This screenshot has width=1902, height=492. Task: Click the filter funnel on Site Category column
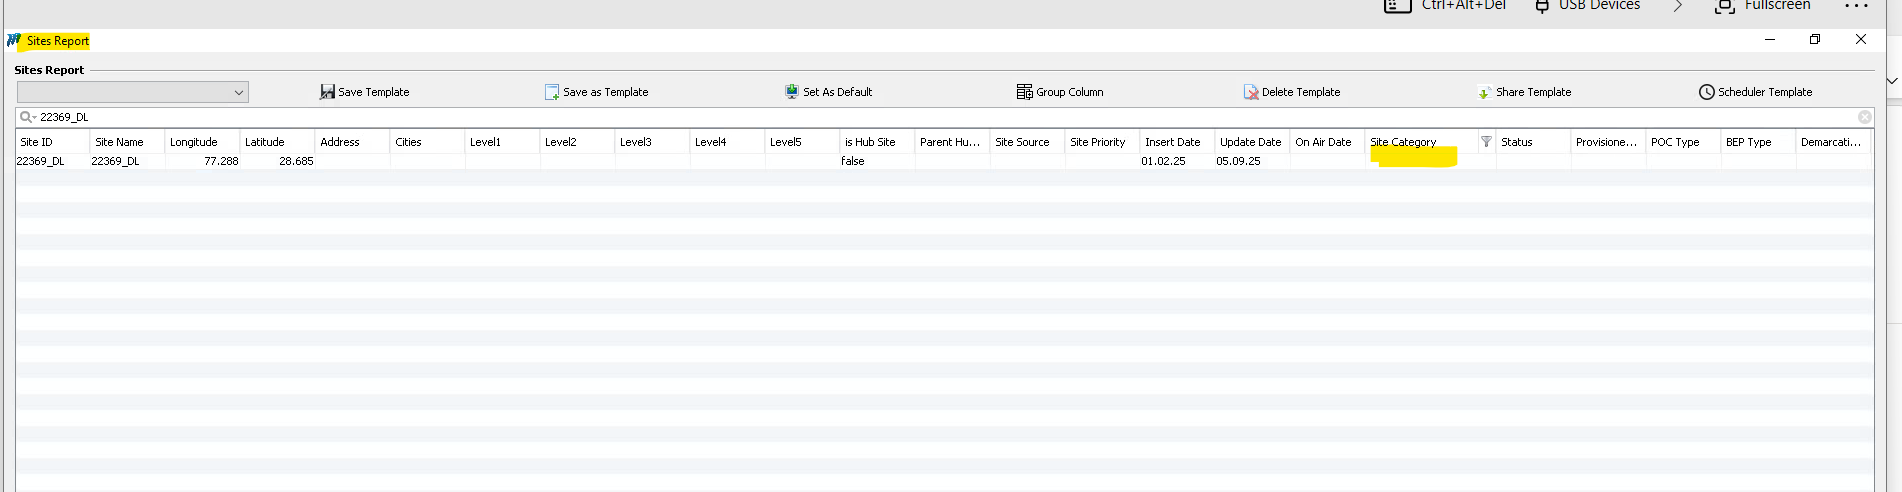coord(1486,142)
